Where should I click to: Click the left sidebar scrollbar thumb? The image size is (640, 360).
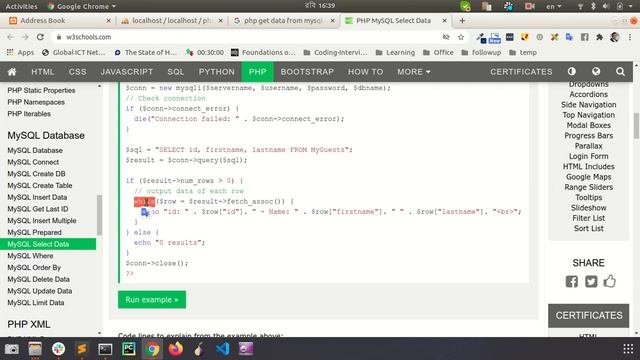(x=99, y=215)
